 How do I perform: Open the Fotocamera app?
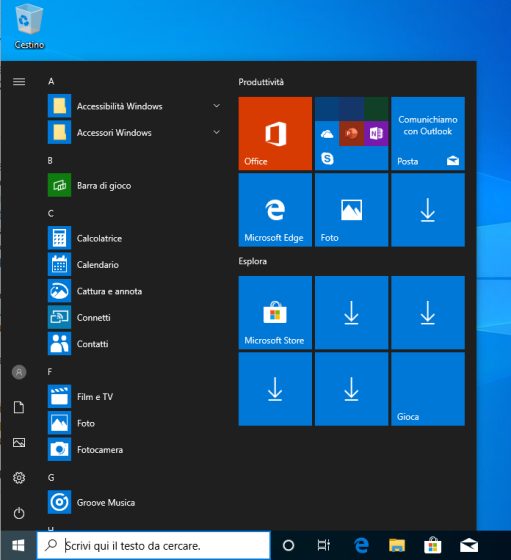[136, 450]
